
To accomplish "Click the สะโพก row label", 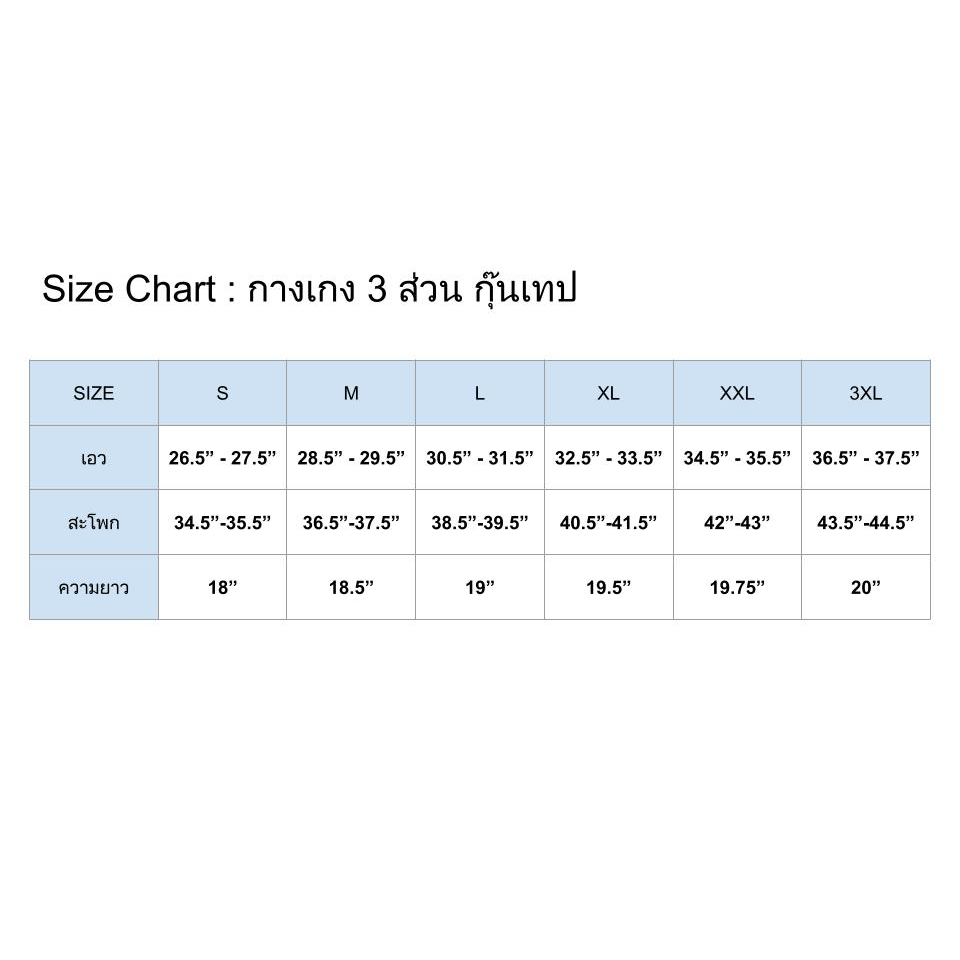I will [x=94, y=522].
